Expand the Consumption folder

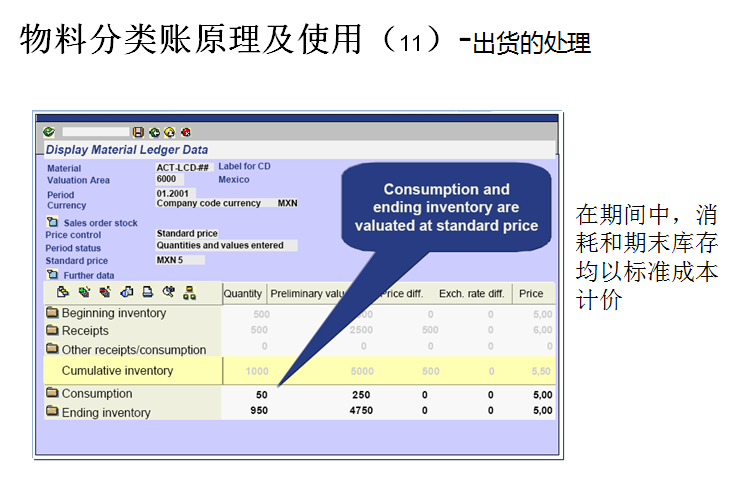(52, 393)
